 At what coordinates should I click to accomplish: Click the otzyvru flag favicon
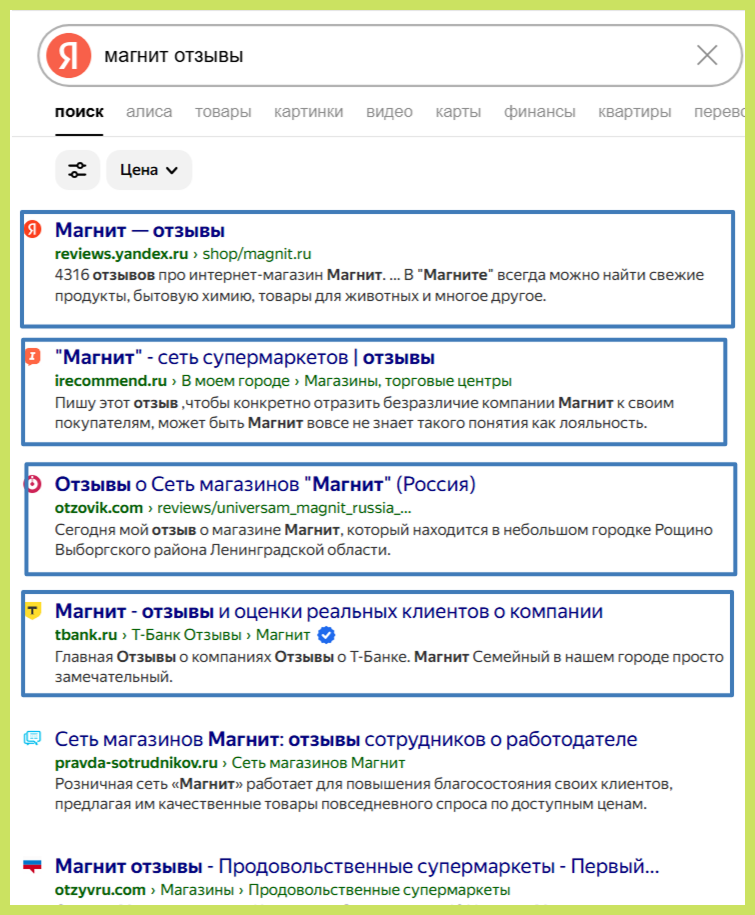click(x=33, y=866)
